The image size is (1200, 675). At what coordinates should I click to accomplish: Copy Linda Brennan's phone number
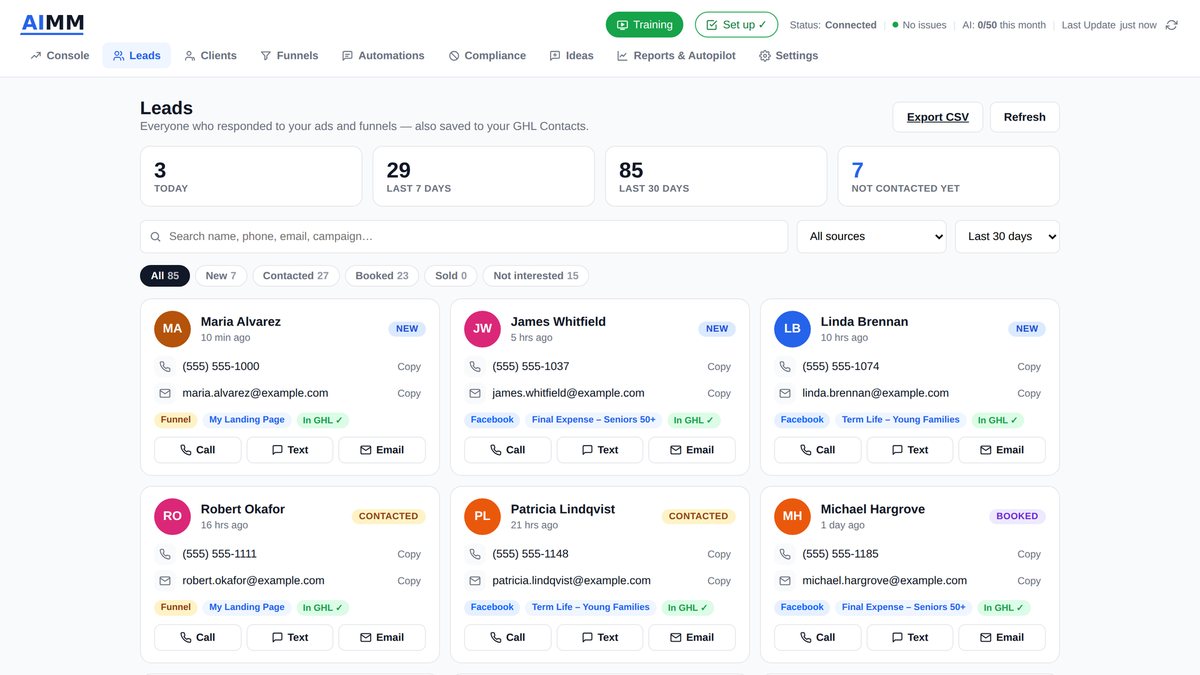[x=1029, y=367]
